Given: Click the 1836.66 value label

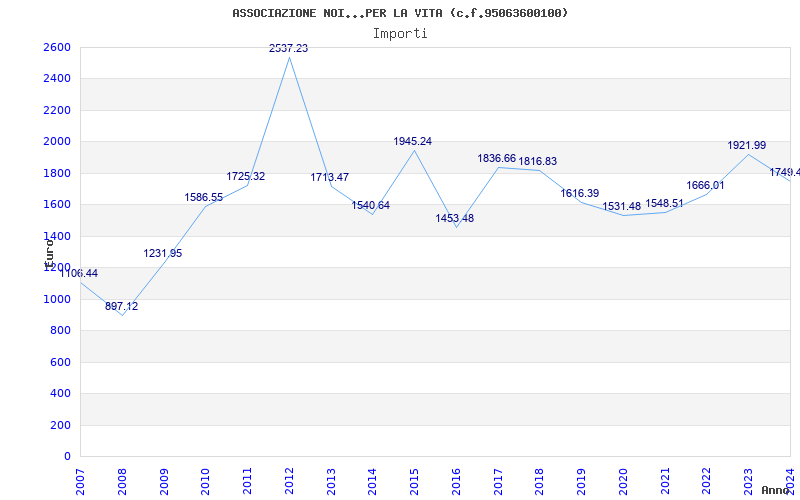Looking at the screenshot, I should pos(496,158).
